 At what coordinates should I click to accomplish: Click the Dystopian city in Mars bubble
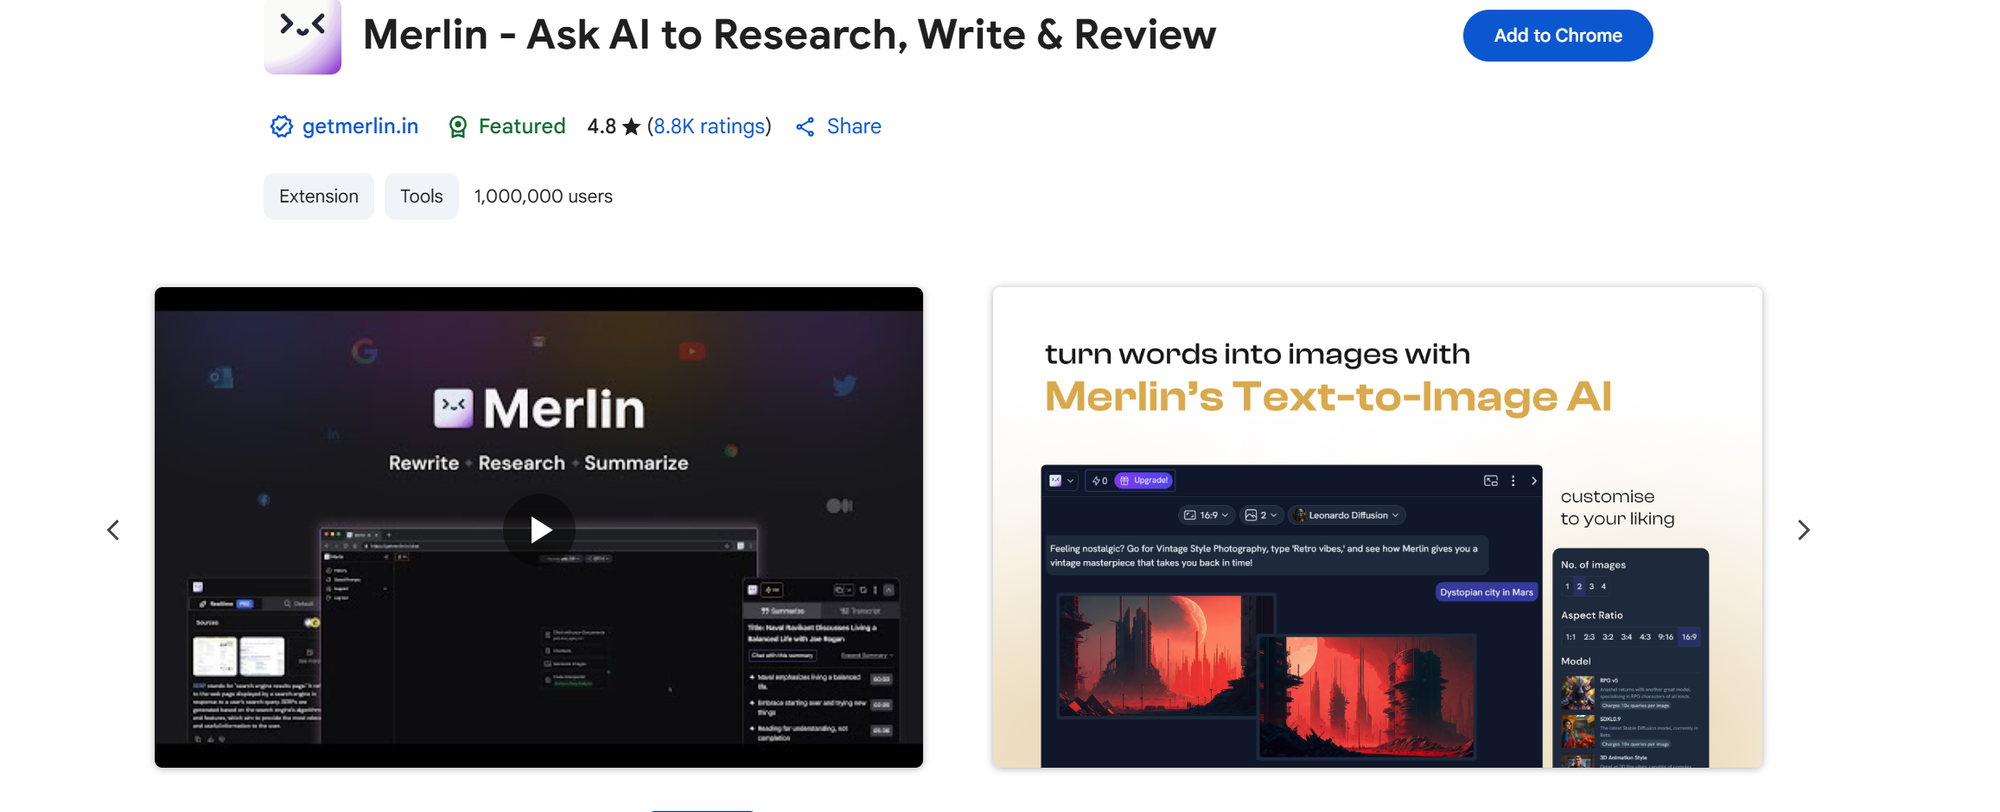tap(1486, 593)
